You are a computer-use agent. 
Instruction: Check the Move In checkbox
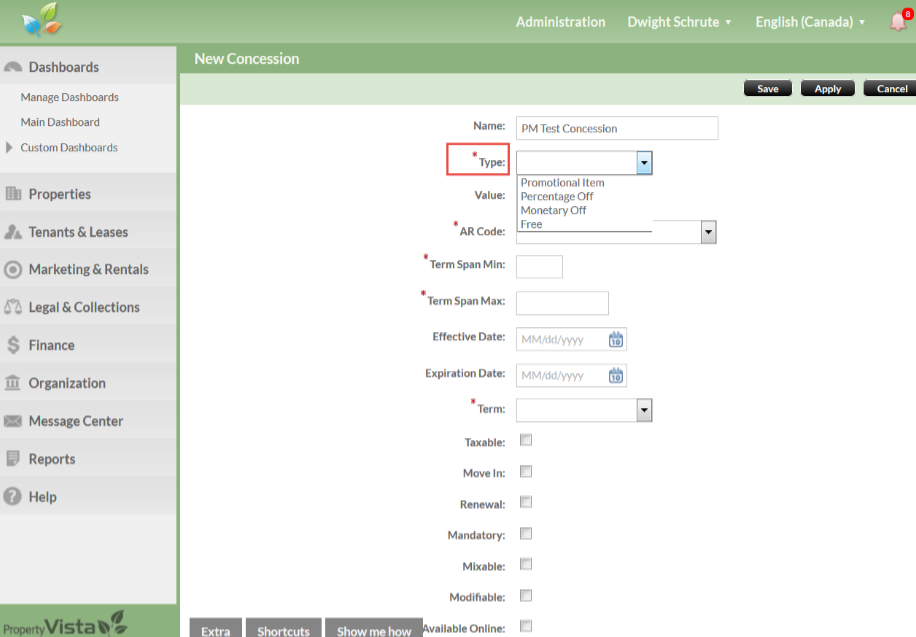(526, 471)
